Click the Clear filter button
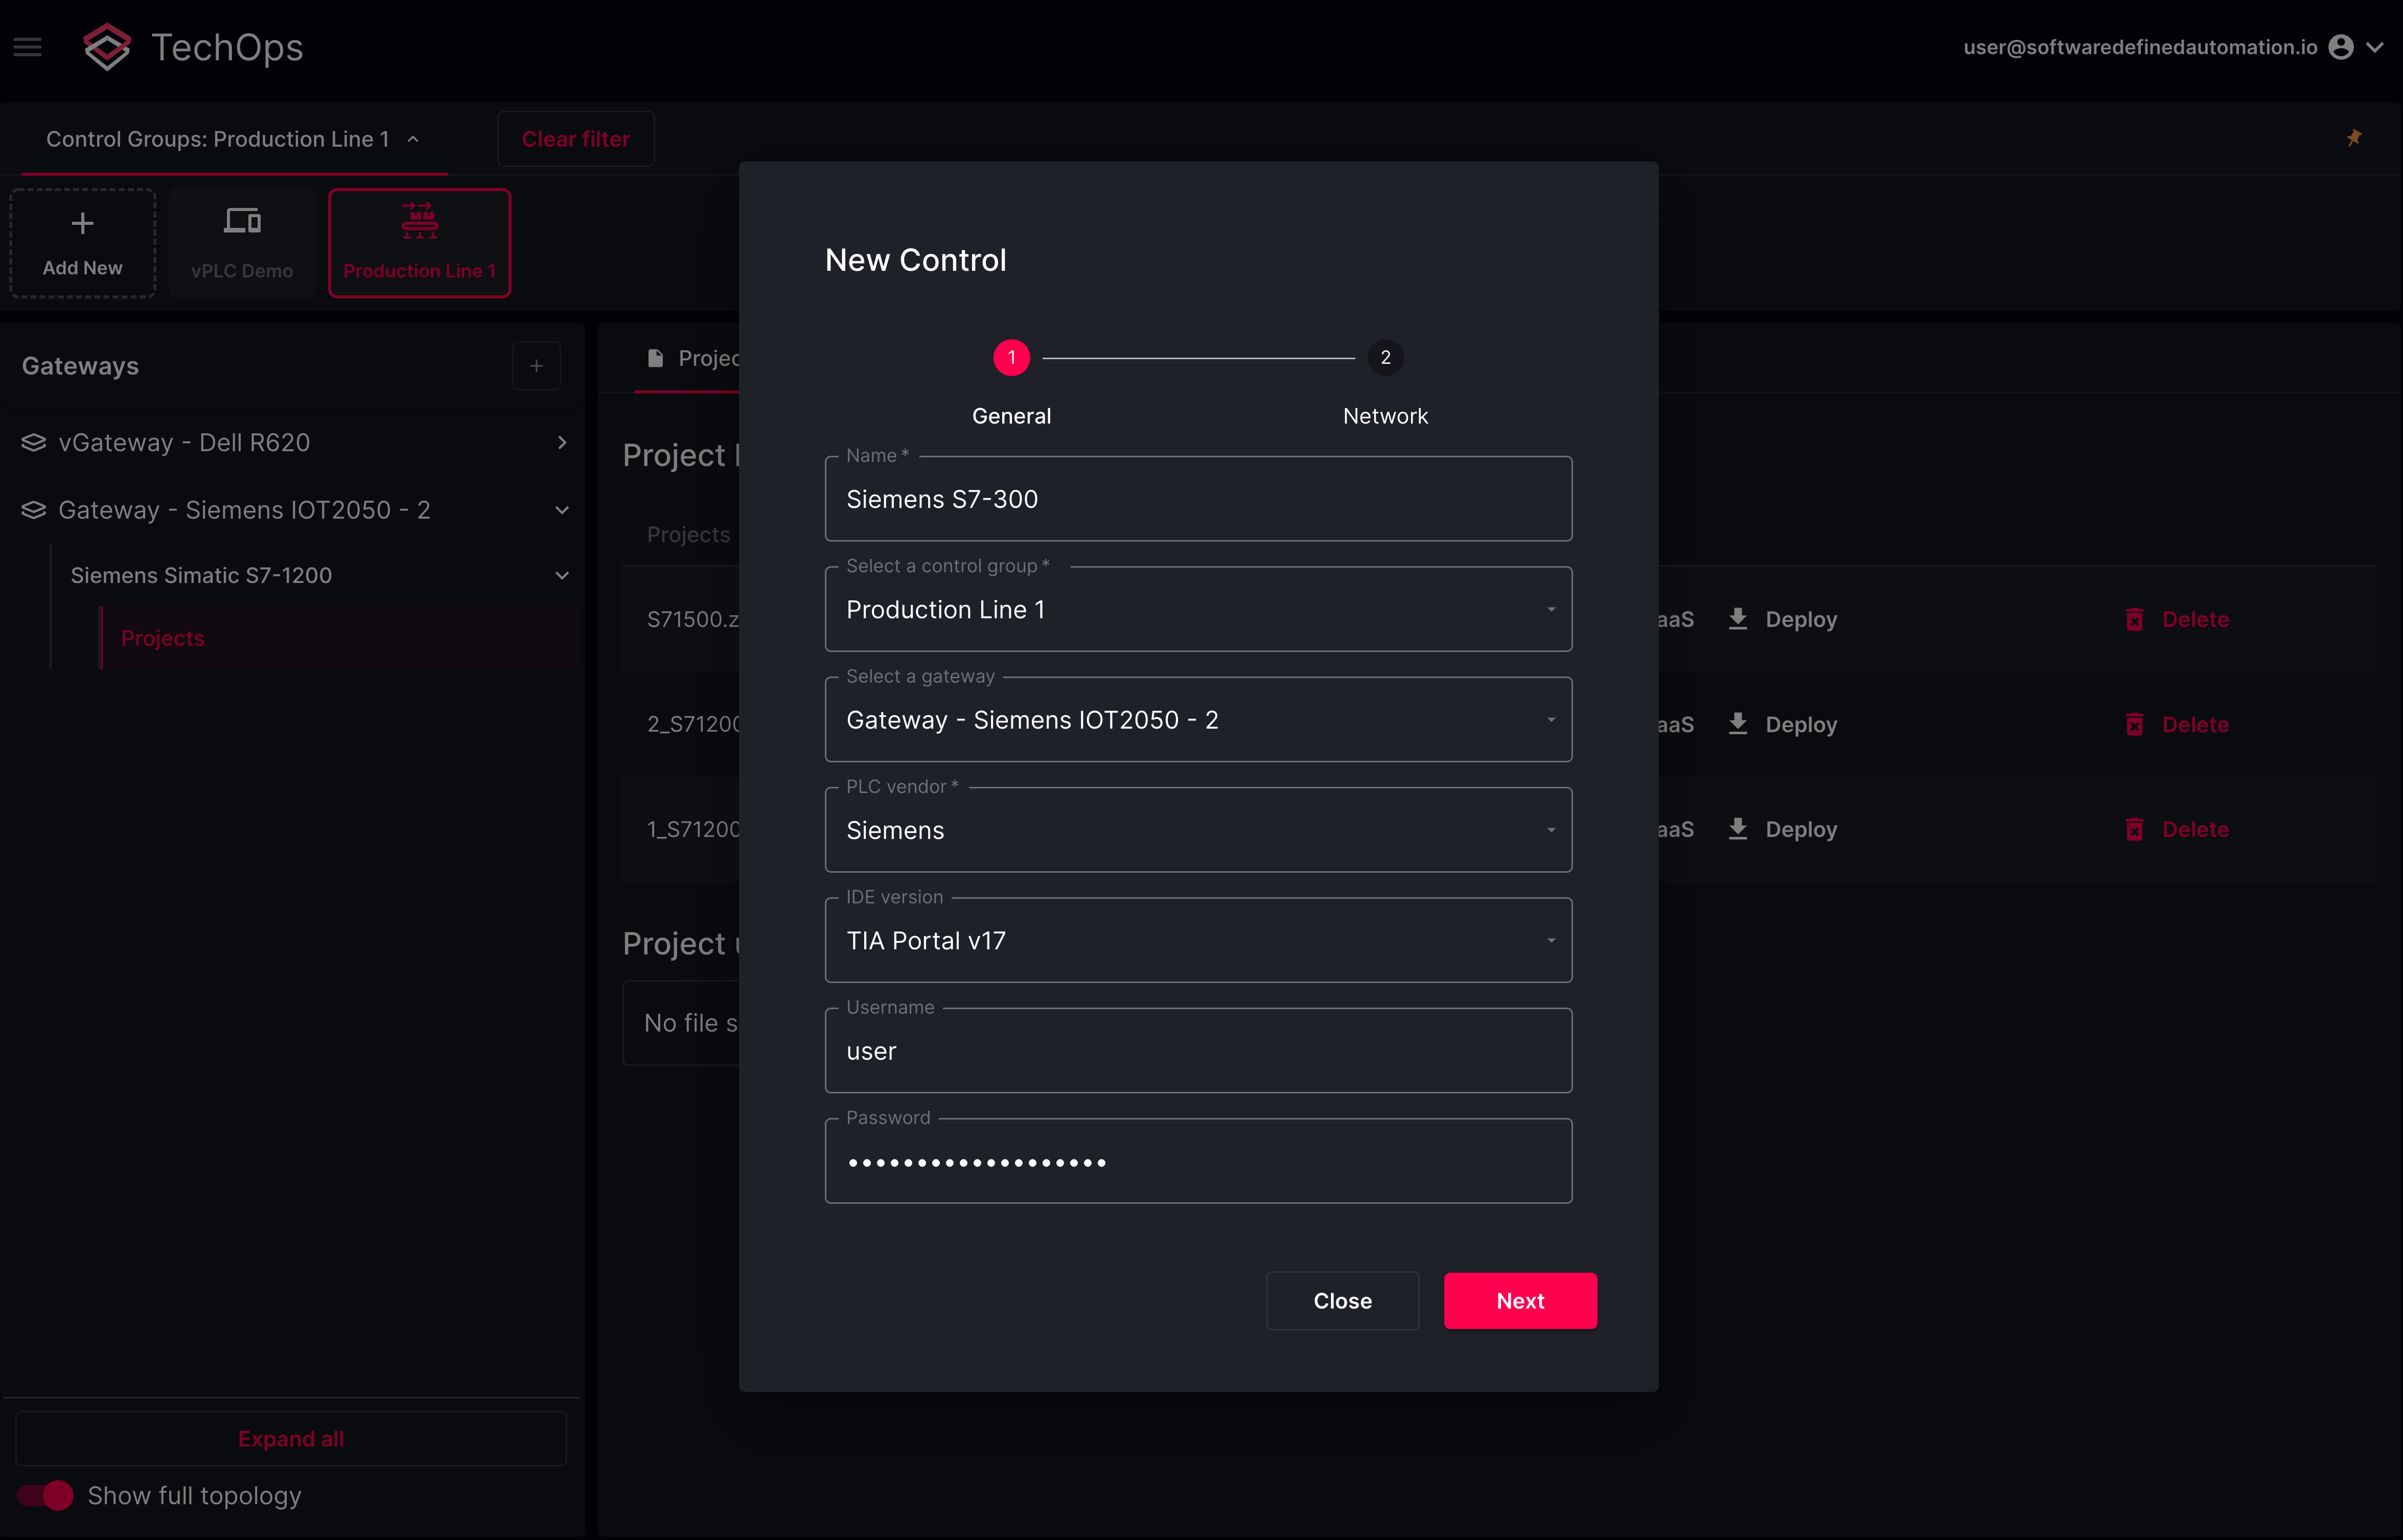This screenshot has height=1540, width=2403. (576, 139)
